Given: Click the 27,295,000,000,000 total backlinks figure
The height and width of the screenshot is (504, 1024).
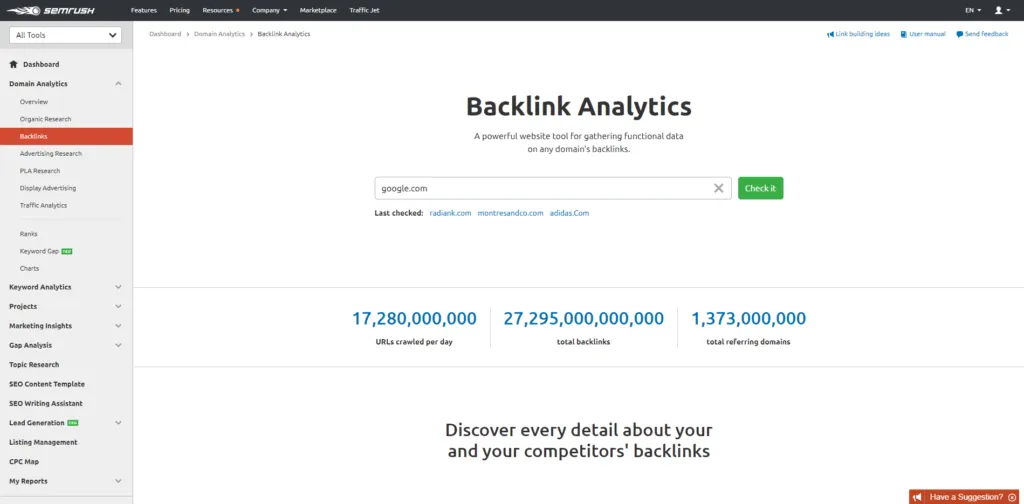Looking at the screenshot, I should pos(583,319).
